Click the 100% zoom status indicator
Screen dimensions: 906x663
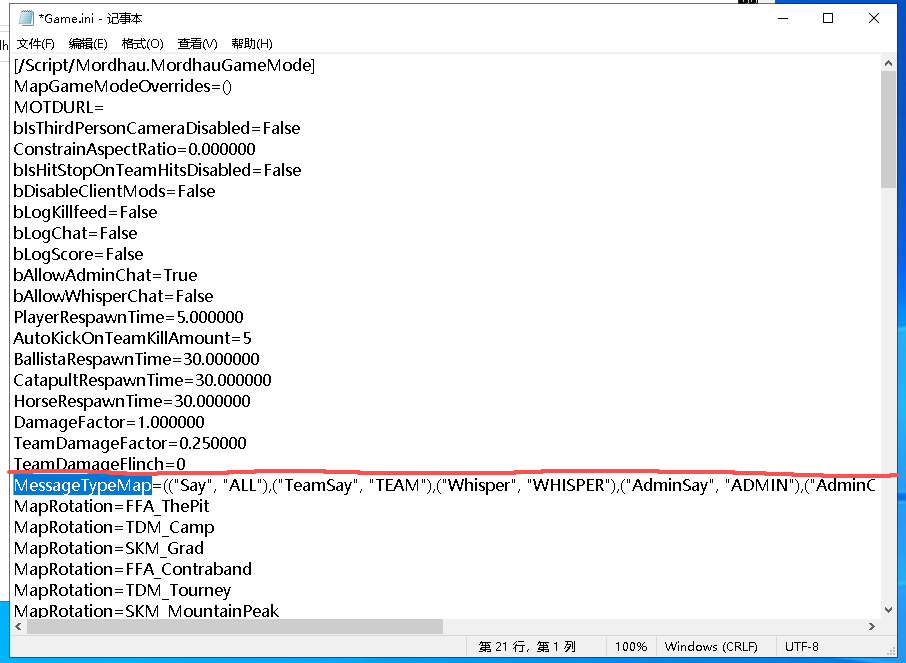coord(630,646)
